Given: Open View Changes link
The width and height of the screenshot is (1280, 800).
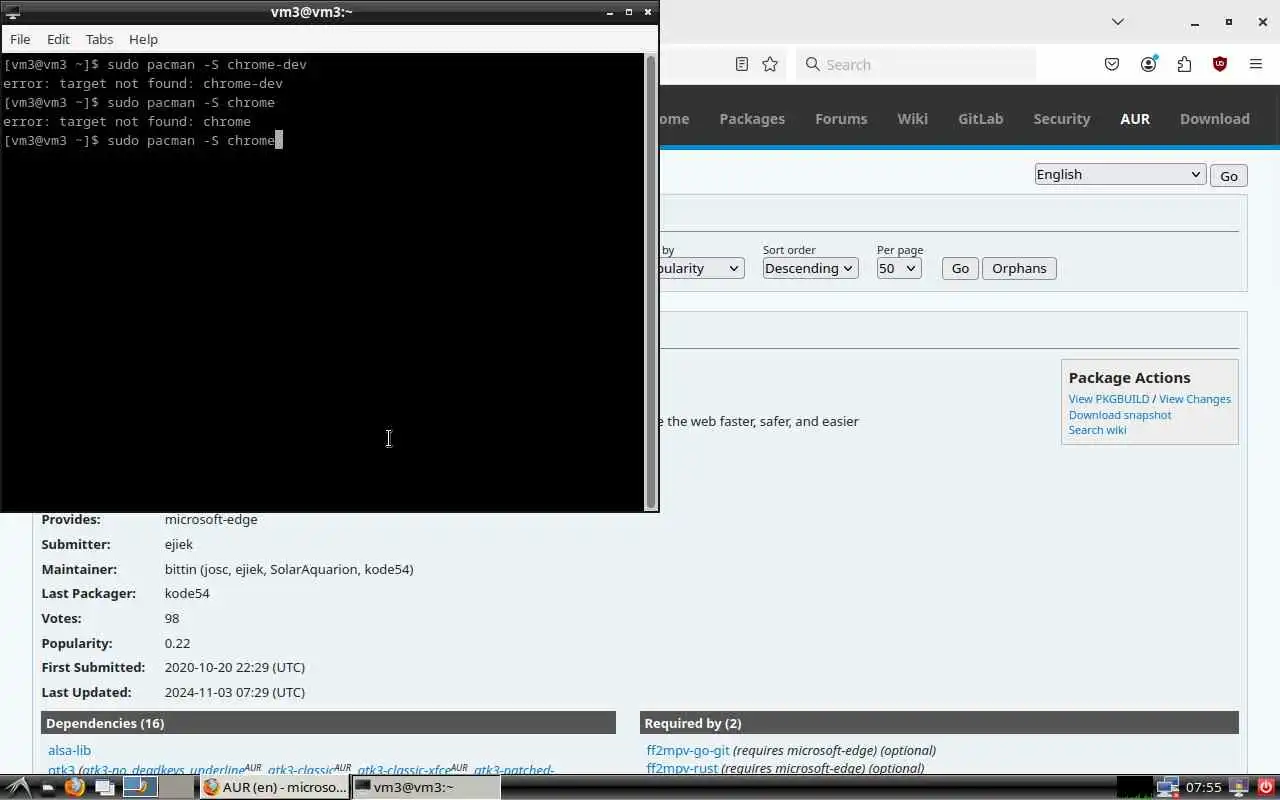Looking at the screenshot, I should (1194, 399).
